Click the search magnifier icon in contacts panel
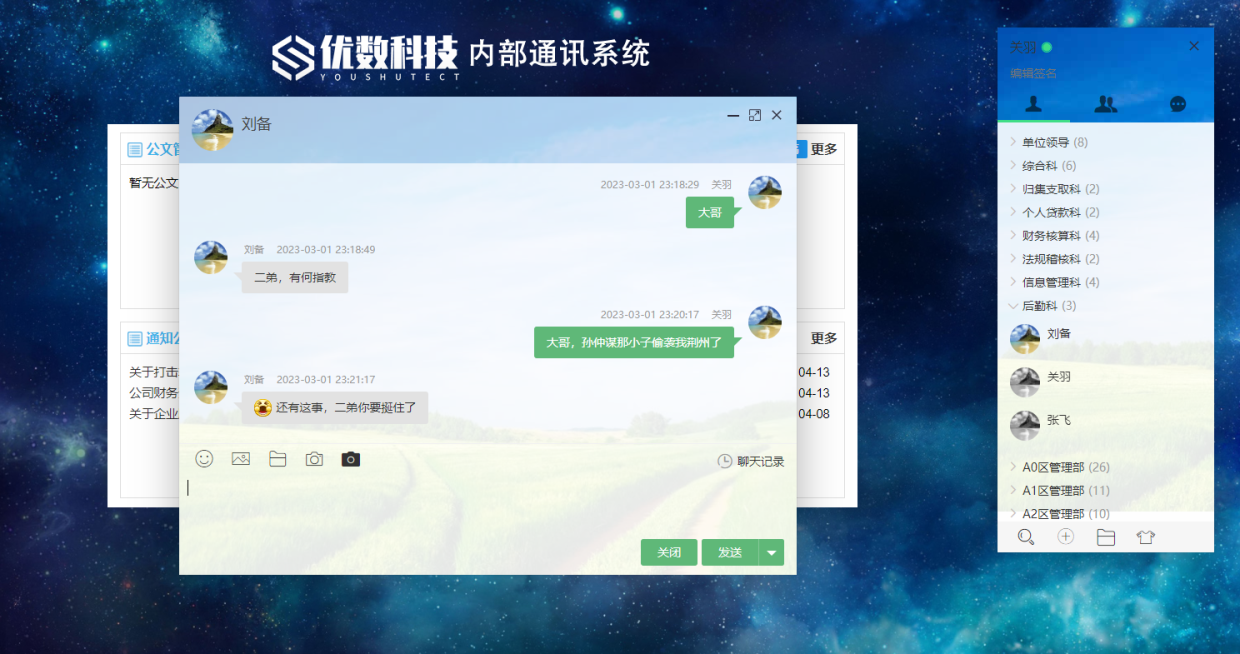Screen dimensions: 1240x654 pyautogui.click(x=1025, y=537)
